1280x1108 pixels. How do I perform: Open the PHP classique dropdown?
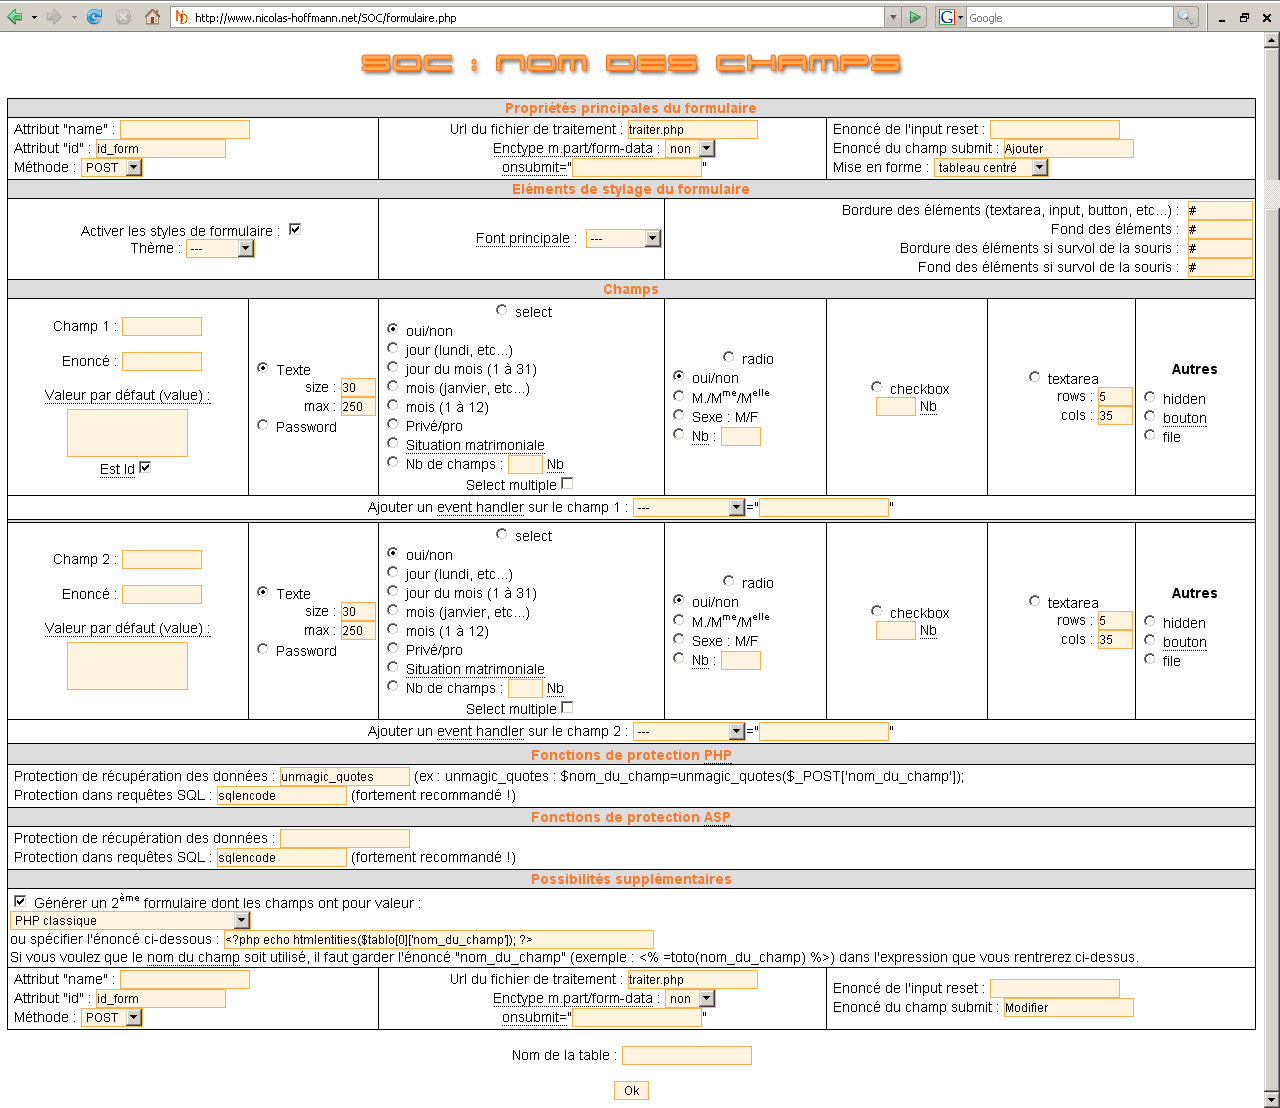(x=130, y=920)
